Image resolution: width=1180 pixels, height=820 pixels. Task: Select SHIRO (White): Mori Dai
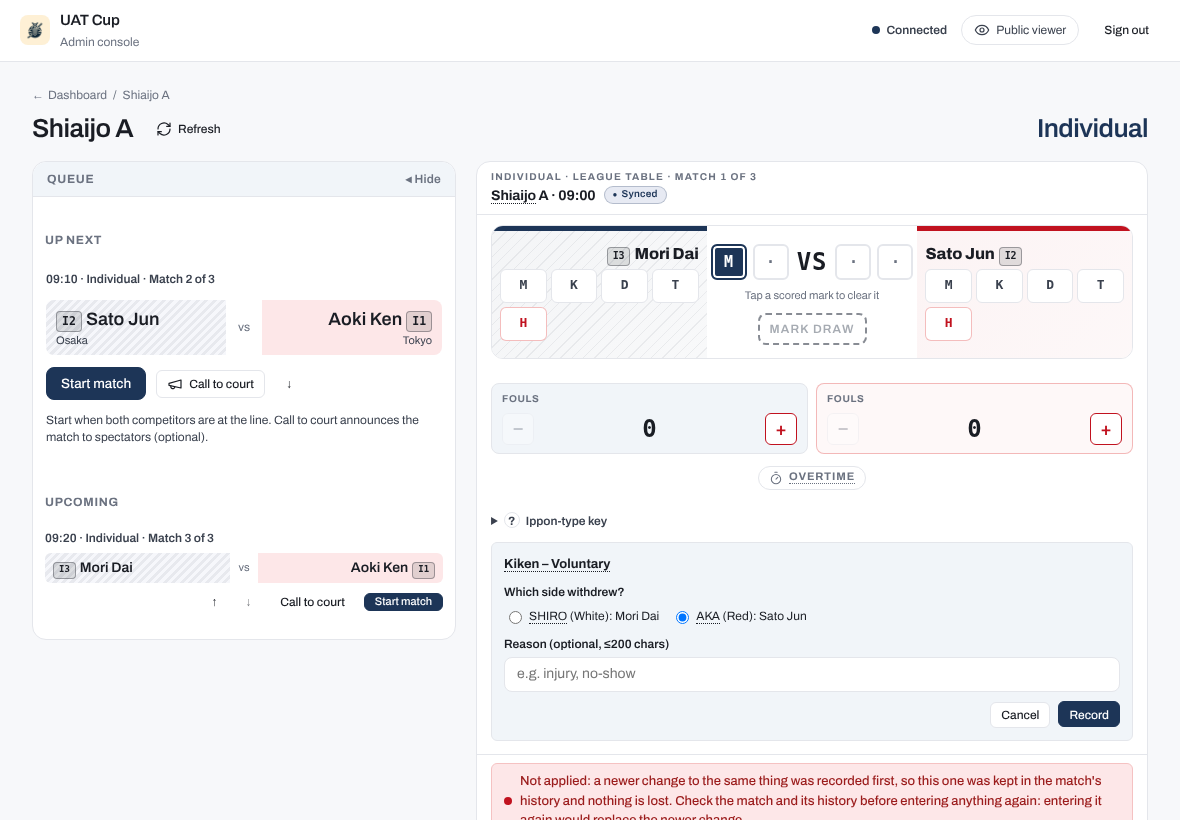(x=515, y=617)
